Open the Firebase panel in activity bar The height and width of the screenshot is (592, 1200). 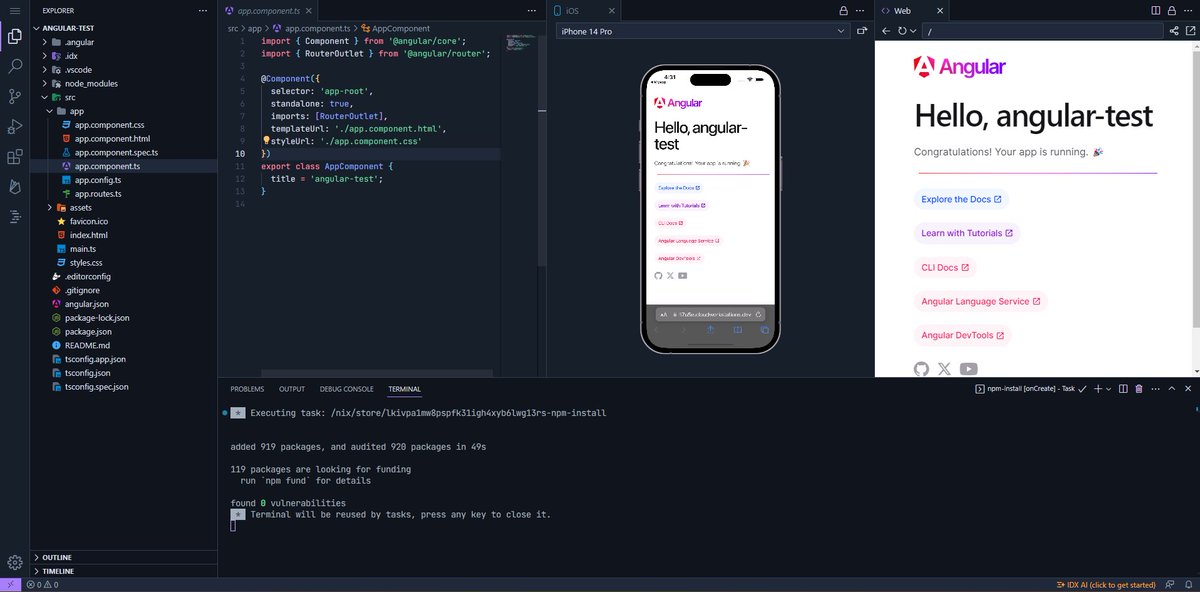coord(15,187)
